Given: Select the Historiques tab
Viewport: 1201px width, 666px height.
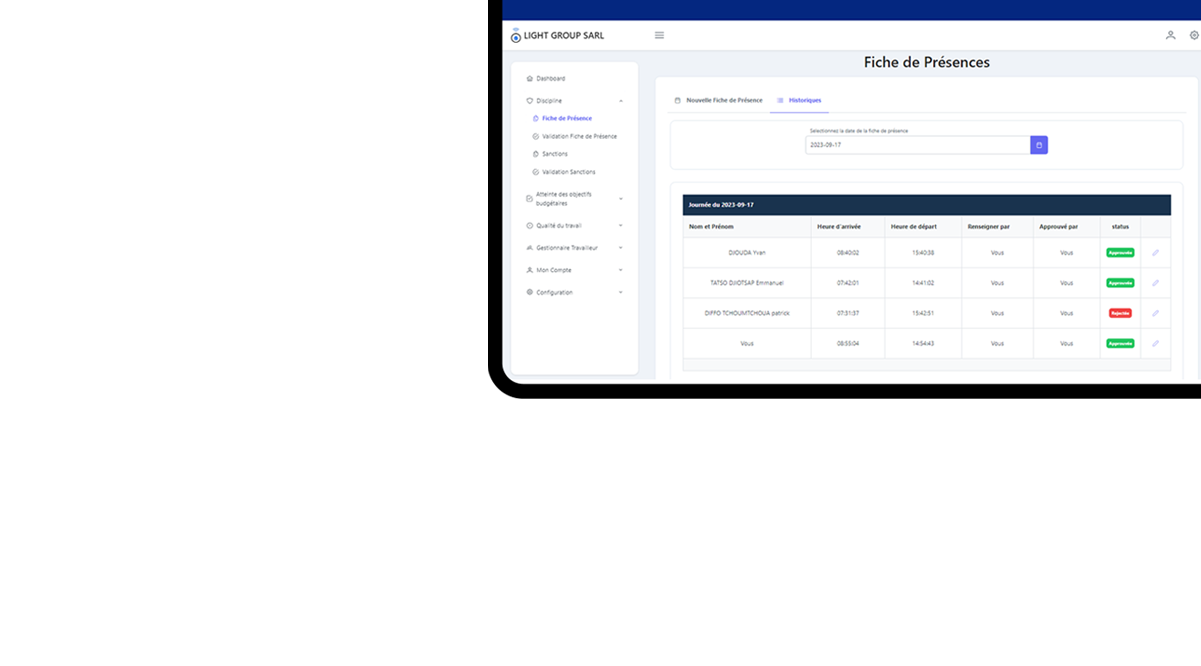Looking at the screenshot, I should 799,101.
